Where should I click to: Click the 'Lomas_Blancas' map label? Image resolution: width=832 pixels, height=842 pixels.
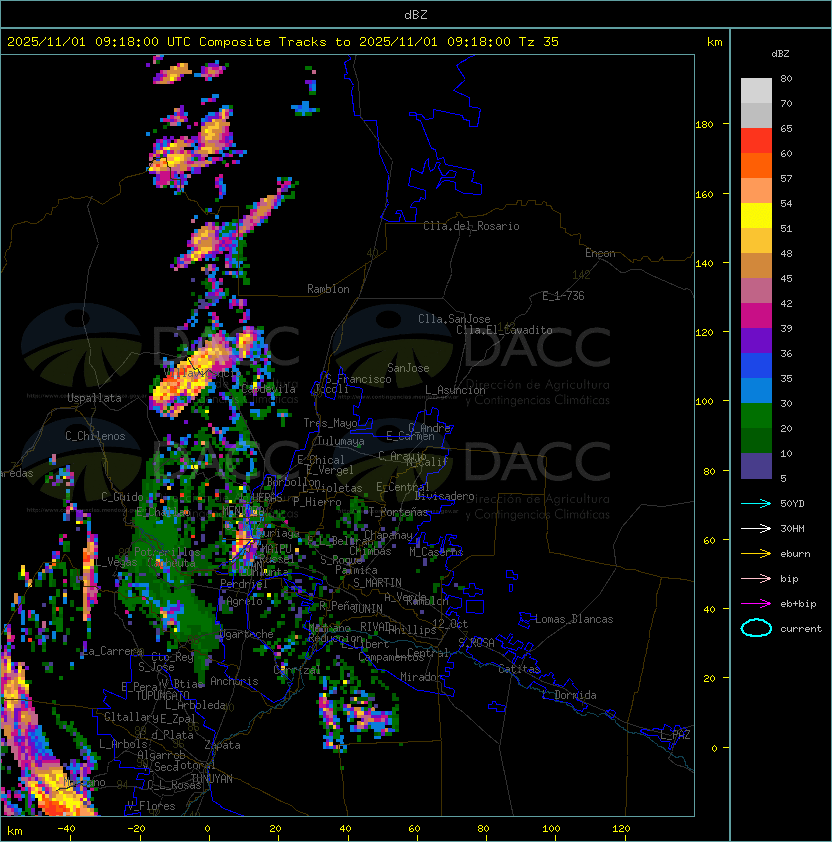click(574, 619)
